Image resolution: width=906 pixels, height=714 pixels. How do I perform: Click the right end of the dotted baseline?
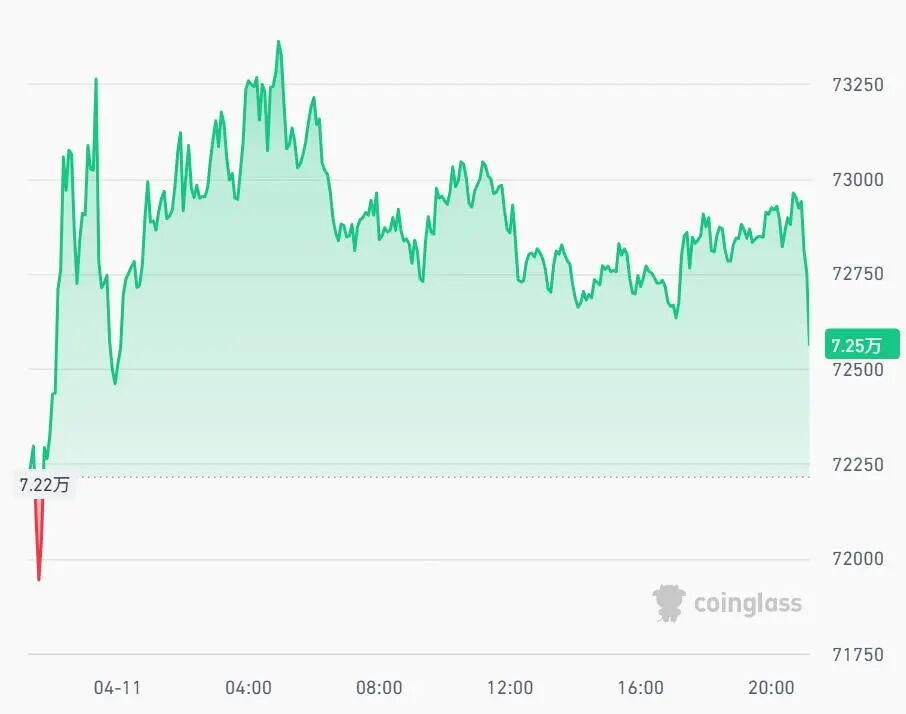coord(807,477)
